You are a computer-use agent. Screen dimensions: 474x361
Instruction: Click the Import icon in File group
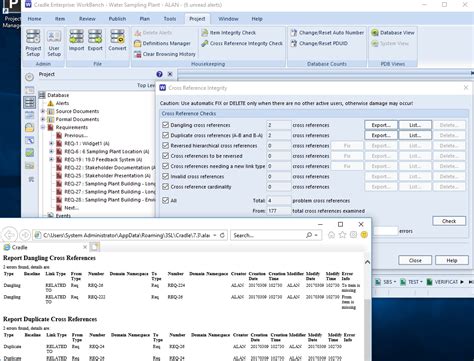[x=76, y=40]
